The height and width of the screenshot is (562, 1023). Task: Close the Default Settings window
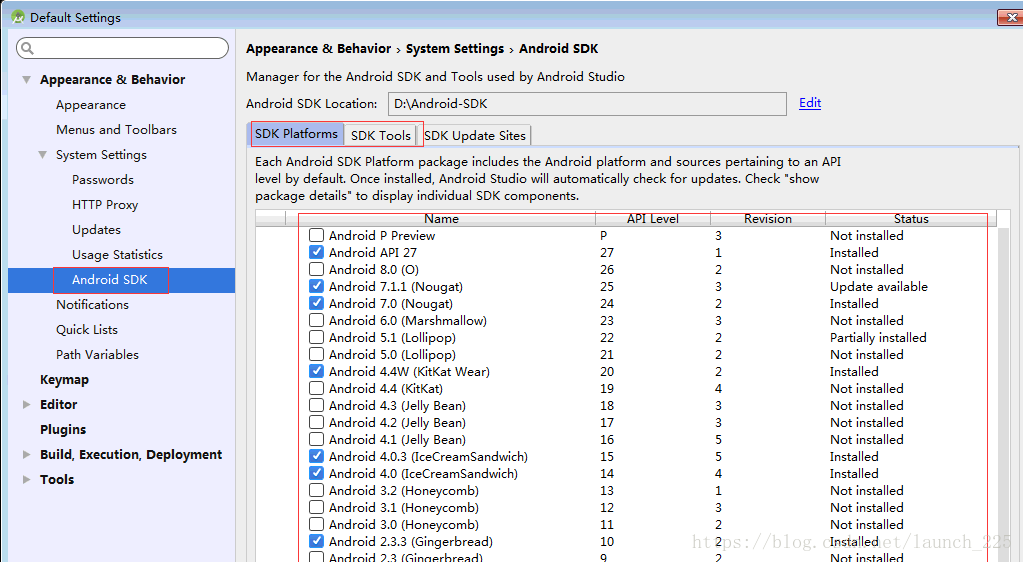point(1011,18)
